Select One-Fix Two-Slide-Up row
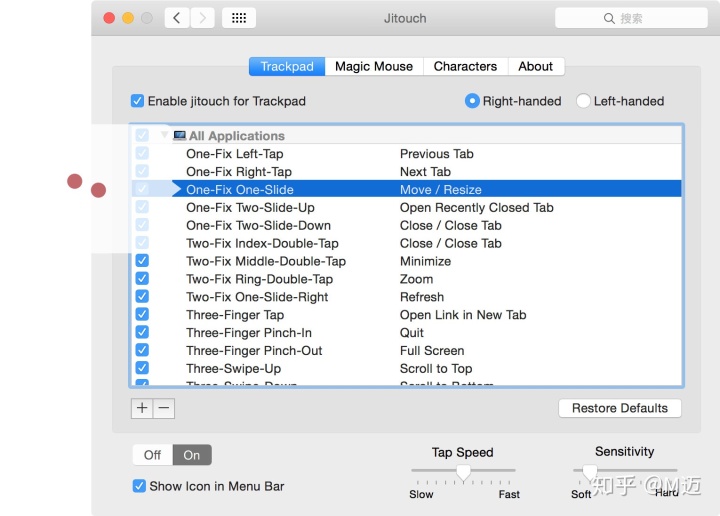The width and height of the screenshot is (720, 516). [x=406, y=208]
